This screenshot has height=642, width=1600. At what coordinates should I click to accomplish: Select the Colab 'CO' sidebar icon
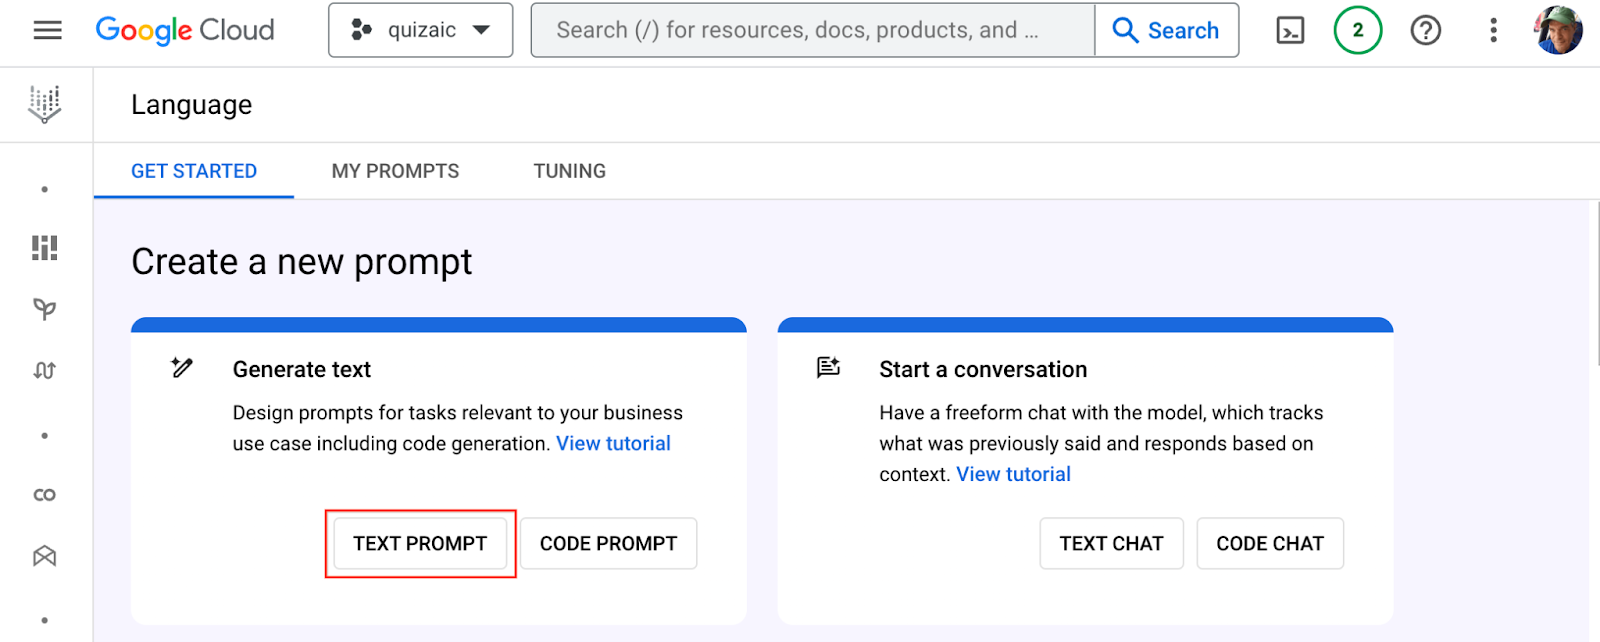tap(45, 495)
